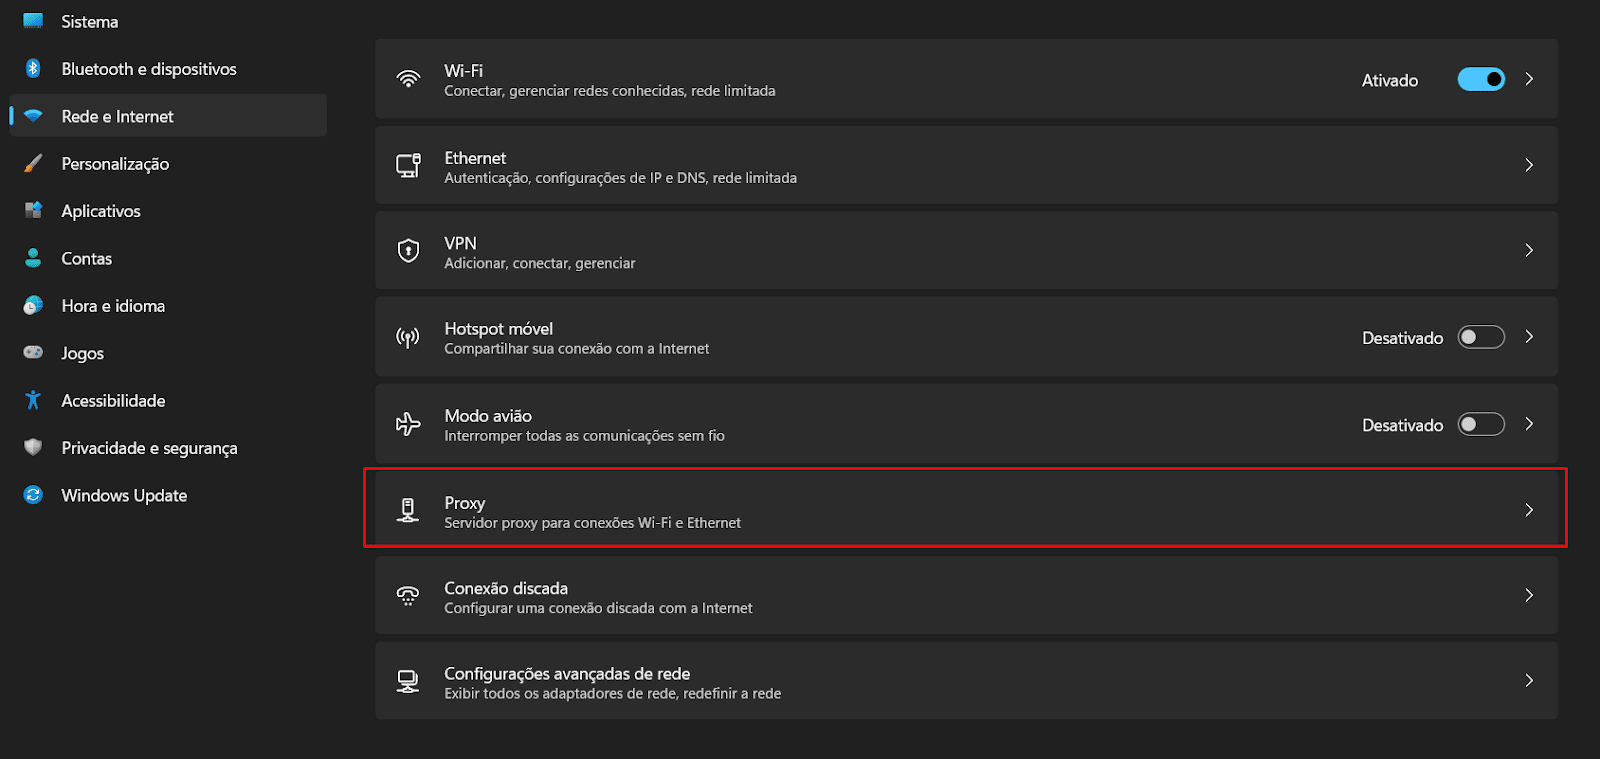Screen dimensions: 1600x759
Task: Expand the VPN settings chevron
Action: pos(1529,250)
